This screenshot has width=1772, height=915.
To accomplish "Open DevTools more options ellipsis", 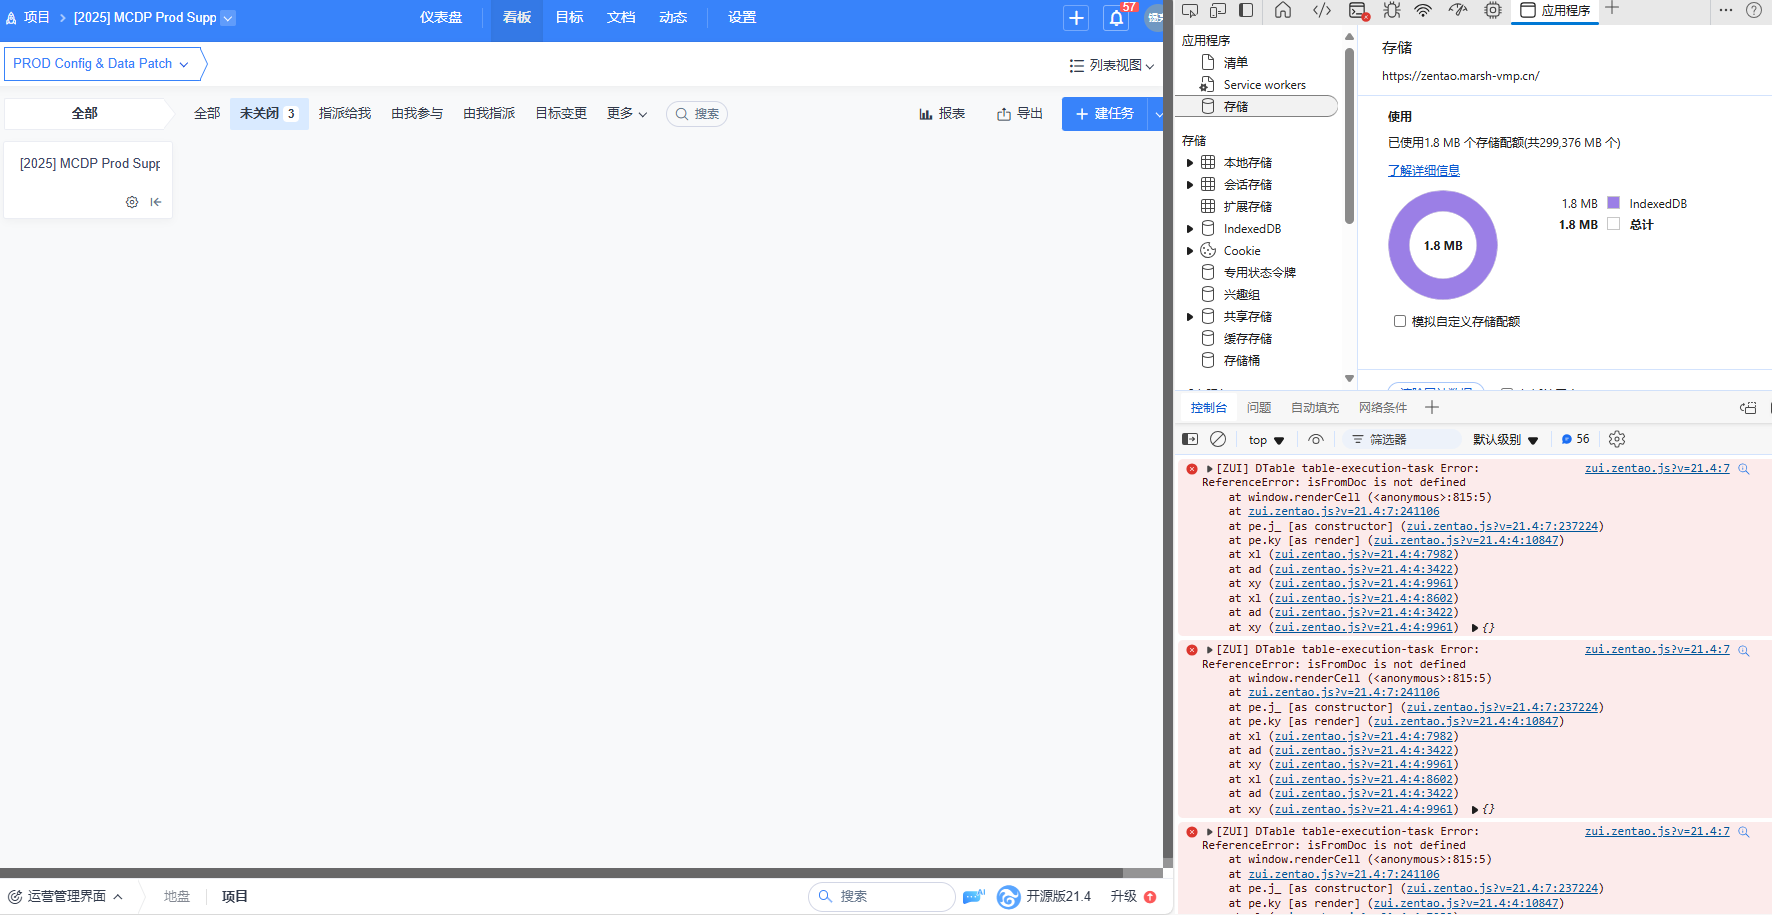I will click(x=1726, y=10).
